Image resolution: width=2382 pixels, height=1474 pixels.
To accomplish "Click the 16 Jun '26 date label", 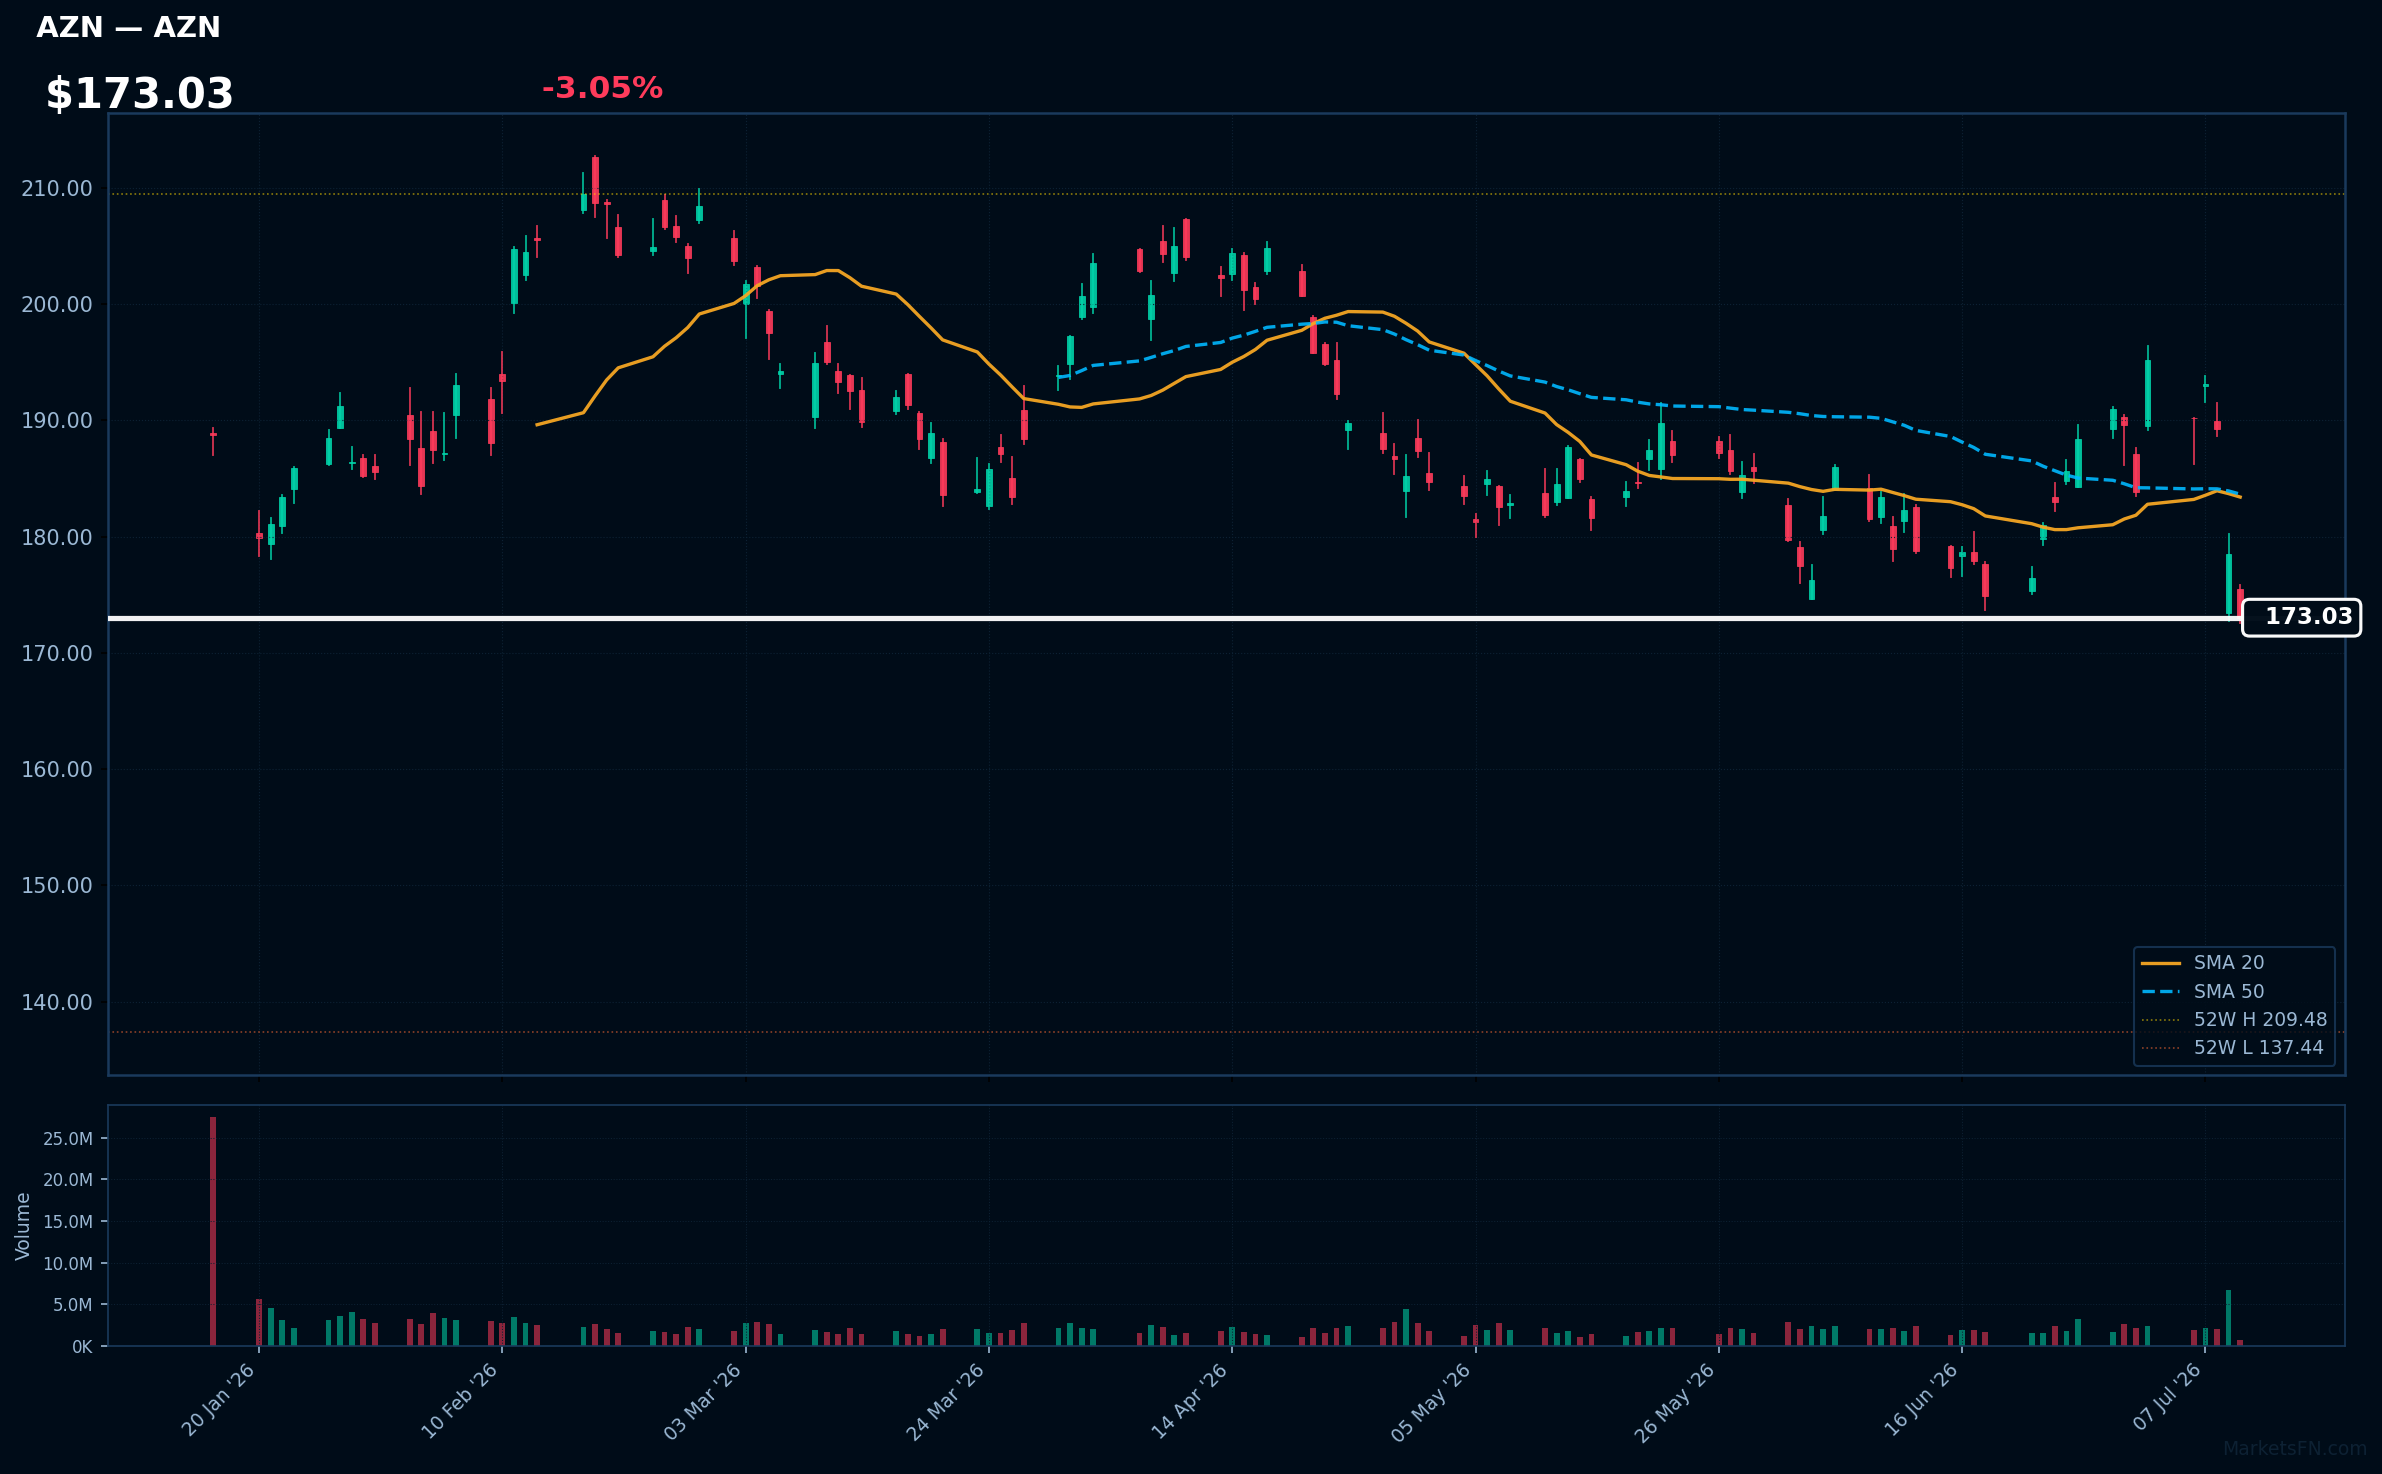I will point(1921,1400).
